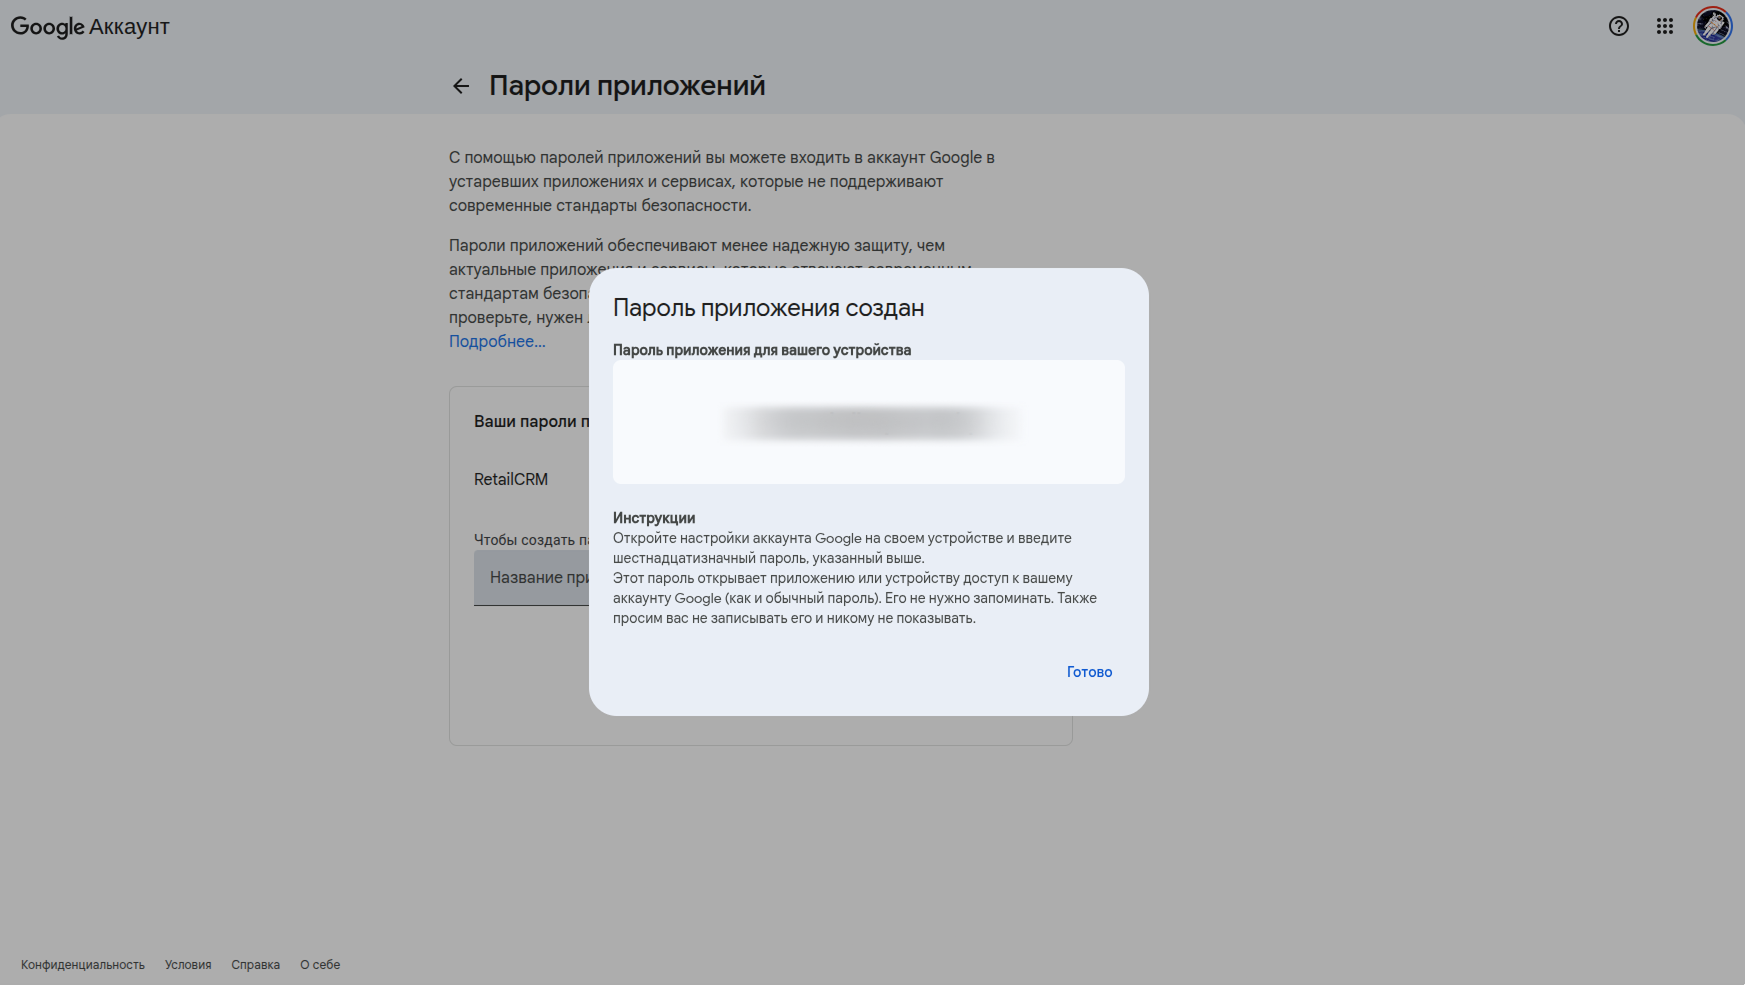Click the back arrow next to Пароли приложений

[461, 86]
